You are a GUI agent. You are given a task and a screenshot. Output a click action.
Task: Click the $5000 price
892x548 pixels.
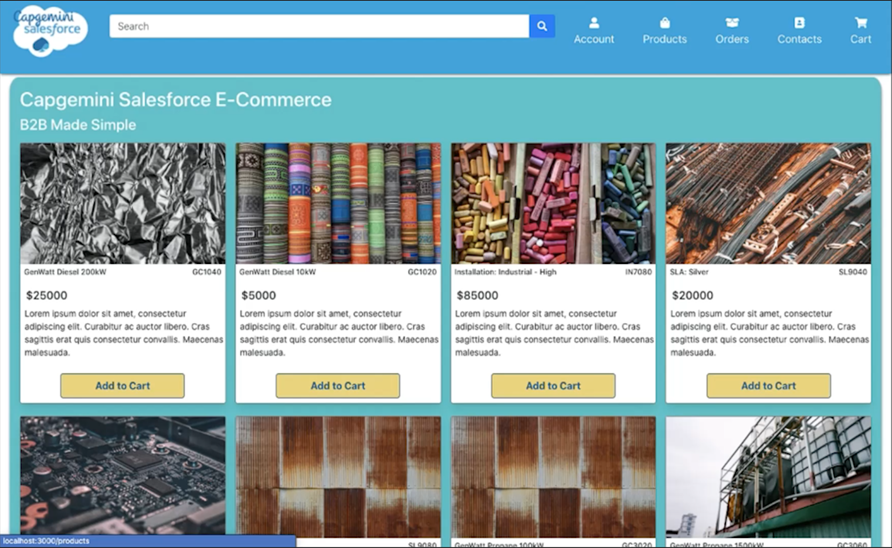pos(259,295)
